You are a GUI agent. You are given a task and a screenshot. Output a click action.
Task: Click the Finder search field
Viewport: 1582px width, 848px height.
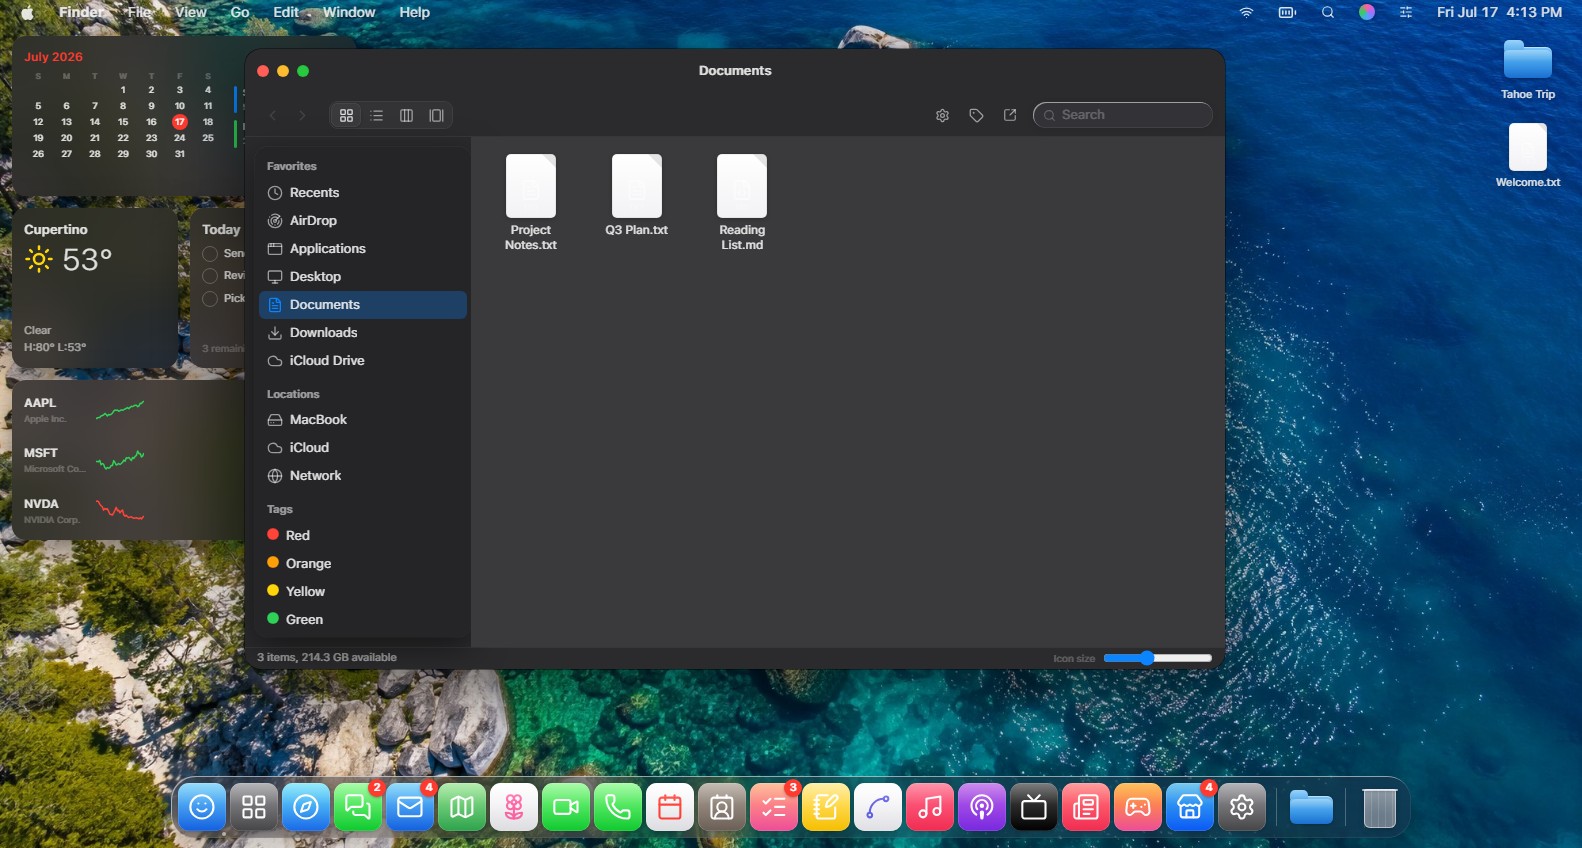tap(1122, 115)
